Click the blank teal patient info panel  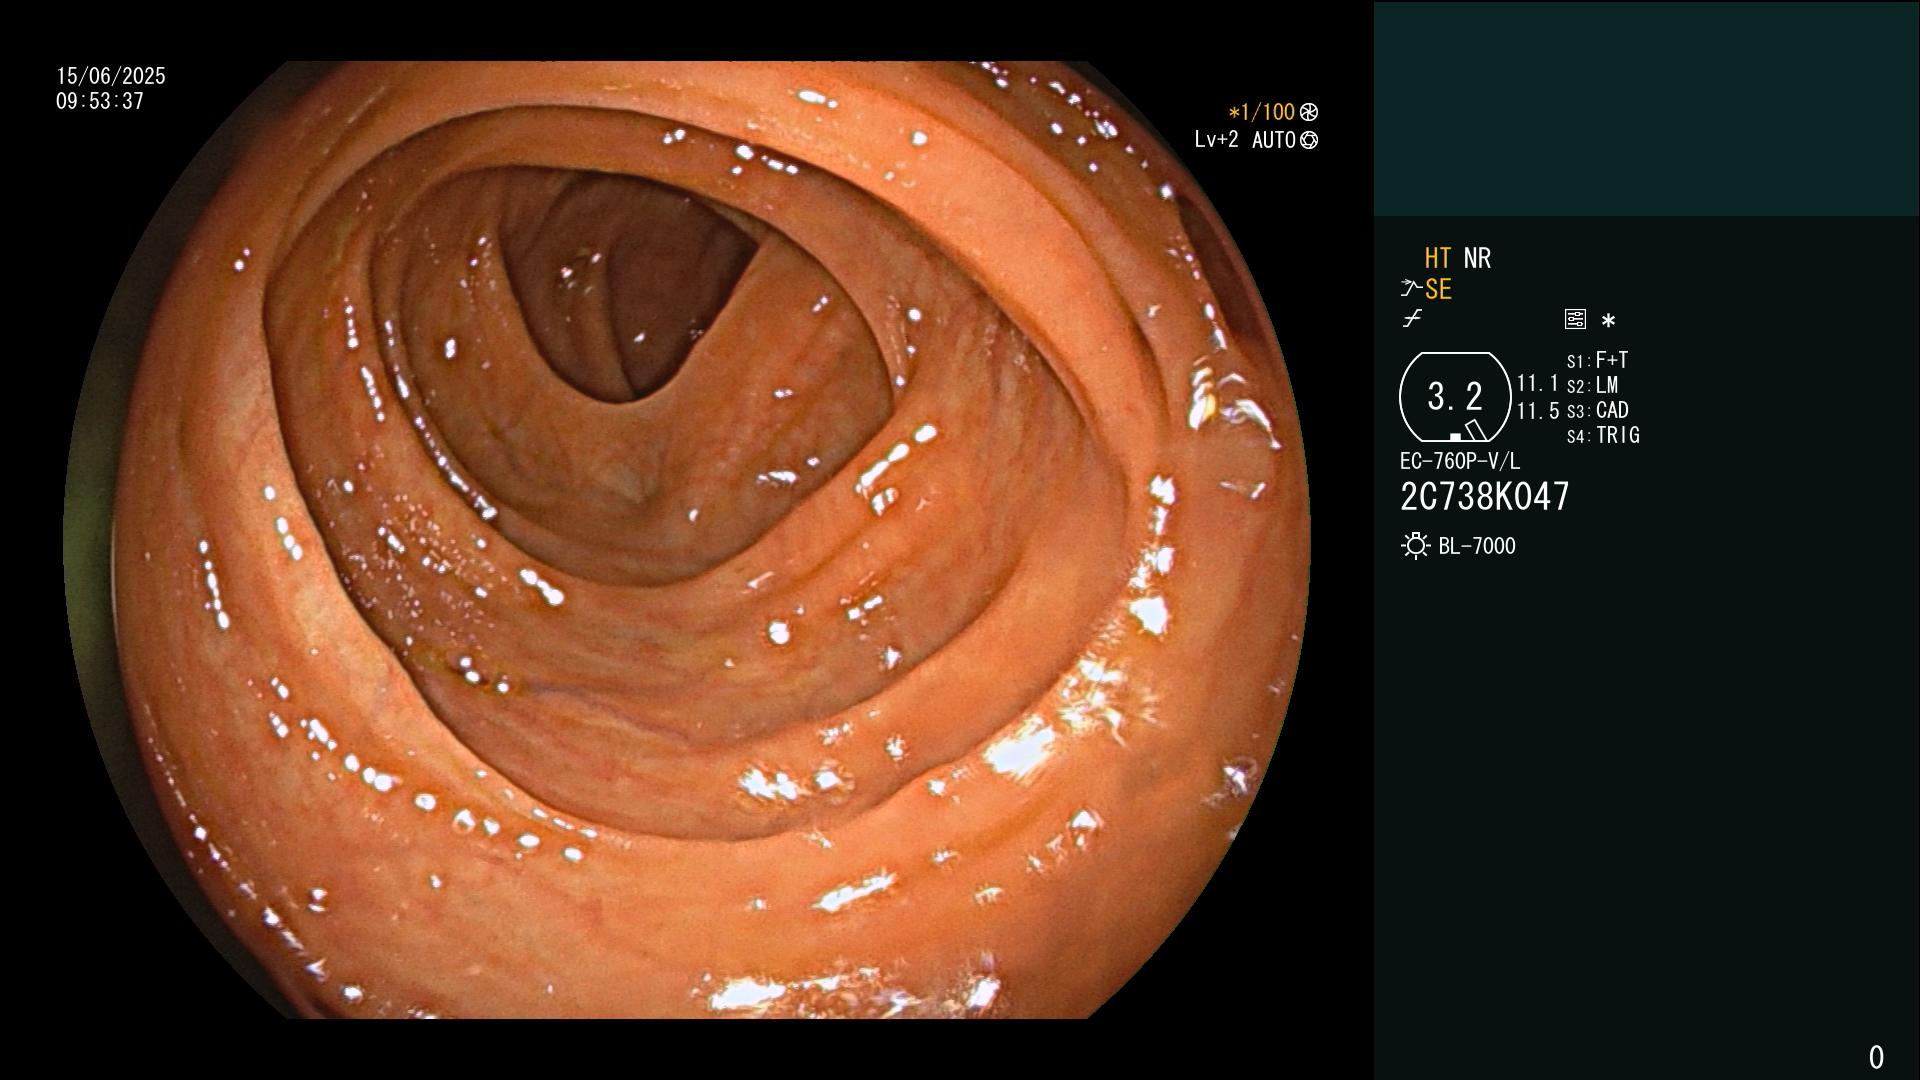(x=1646, y=108)
